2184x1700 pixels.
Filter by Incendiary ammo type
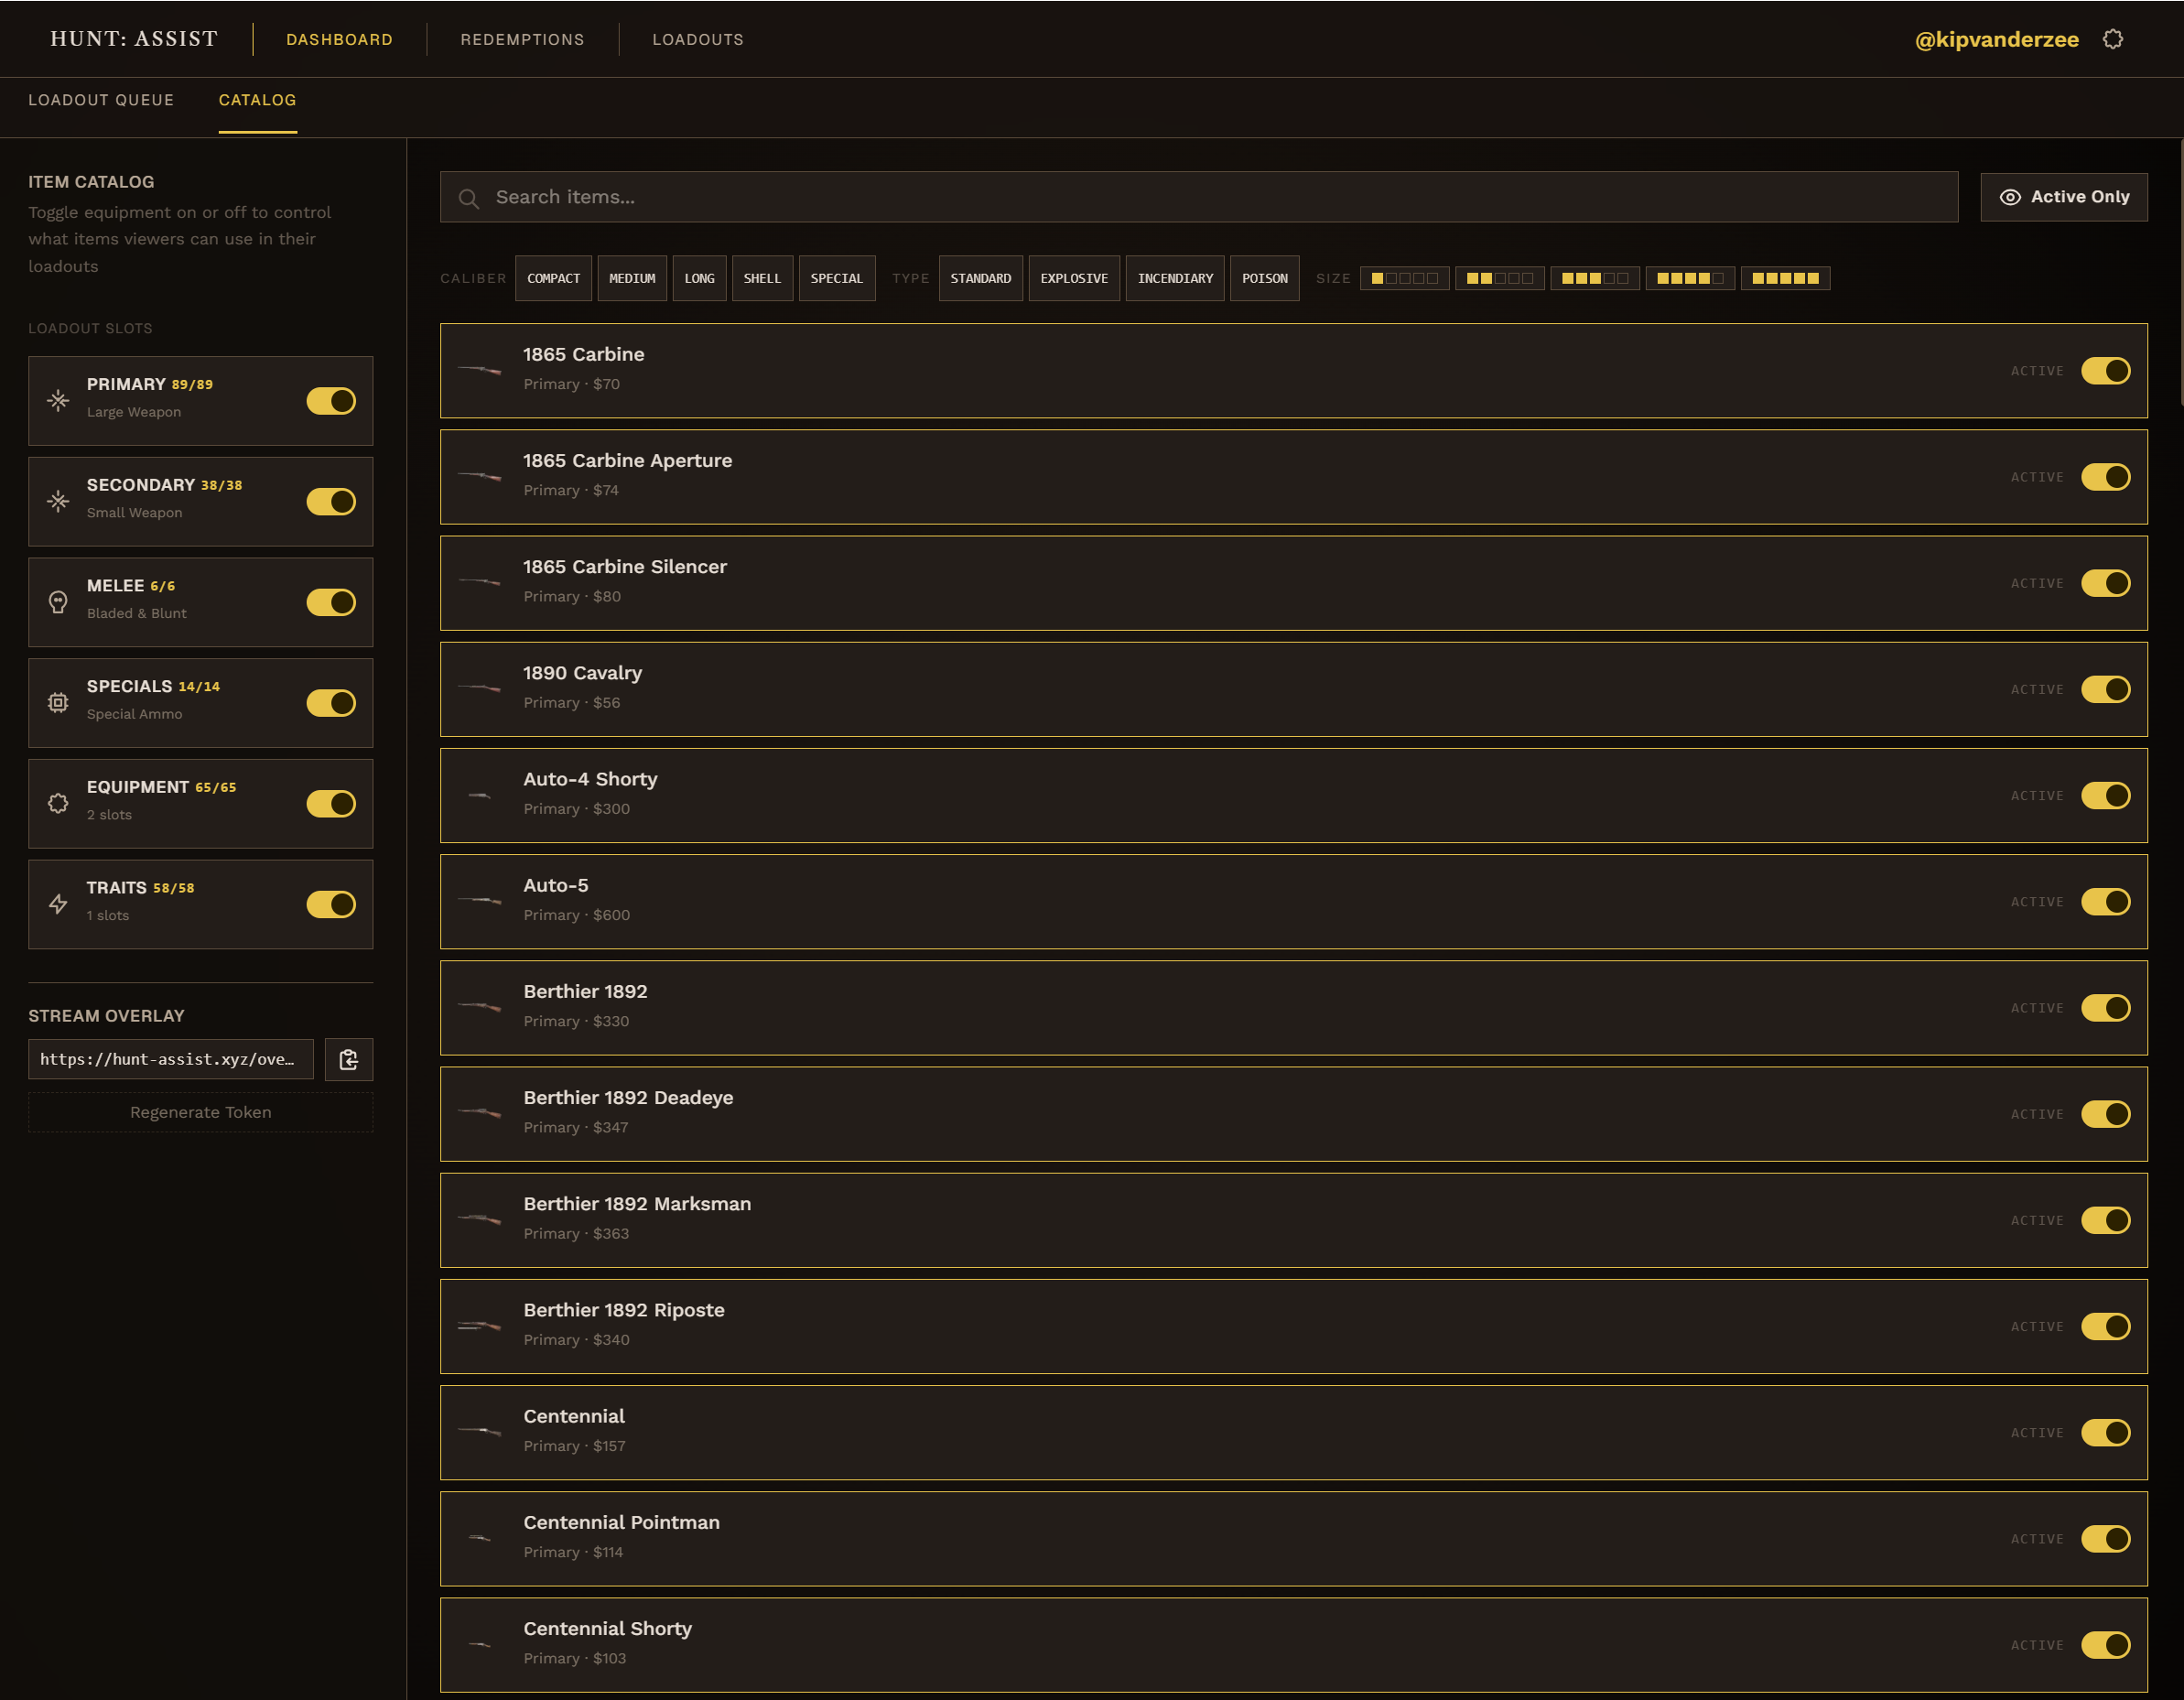[x=1175, y=278]
